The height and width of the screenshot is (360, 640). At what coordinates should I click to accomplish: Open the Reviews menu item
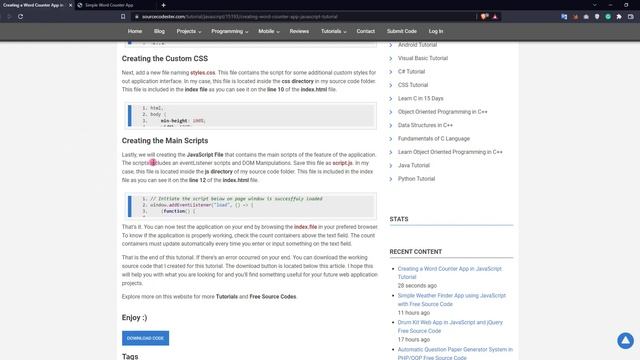pyautogui.click(x=299, y=31)
